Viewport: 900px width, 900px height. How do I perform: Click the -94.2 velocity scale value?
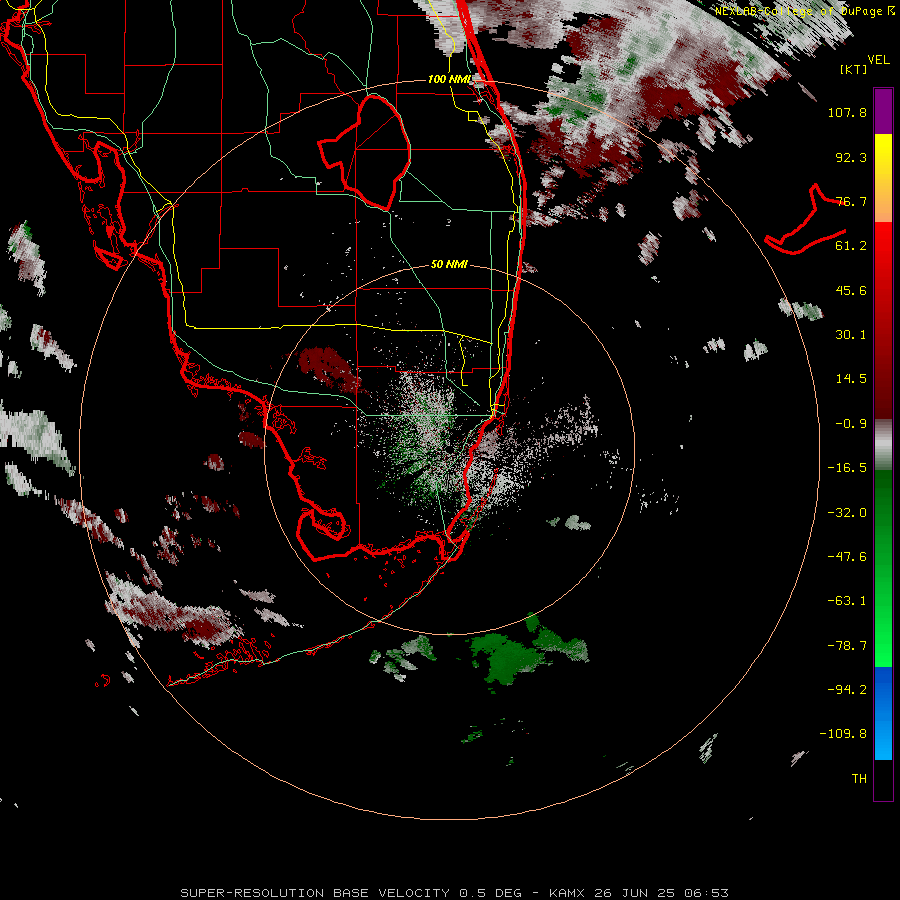[847, 689]
